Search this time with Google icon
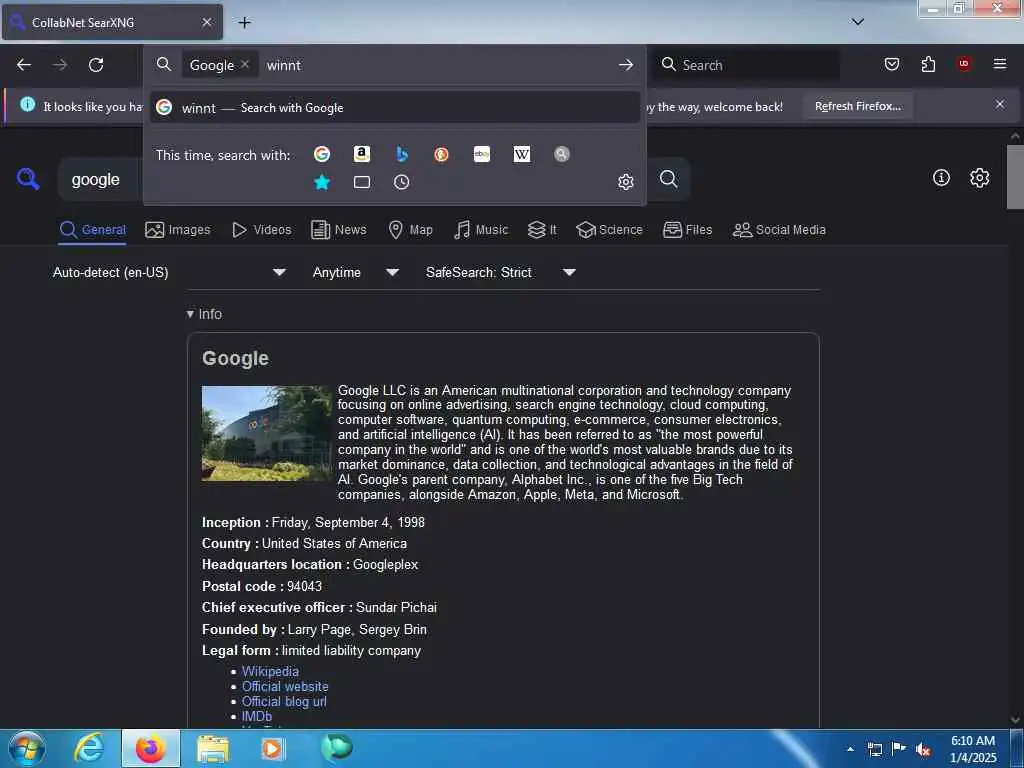The height and width of the screenshot is (768, 1024). (322, 154)
